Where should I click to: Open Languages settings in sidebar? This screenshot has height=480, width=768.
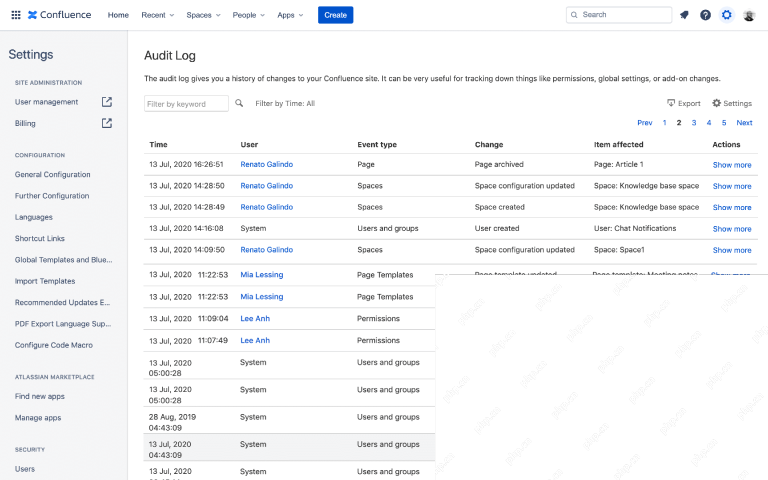[33, 217]
